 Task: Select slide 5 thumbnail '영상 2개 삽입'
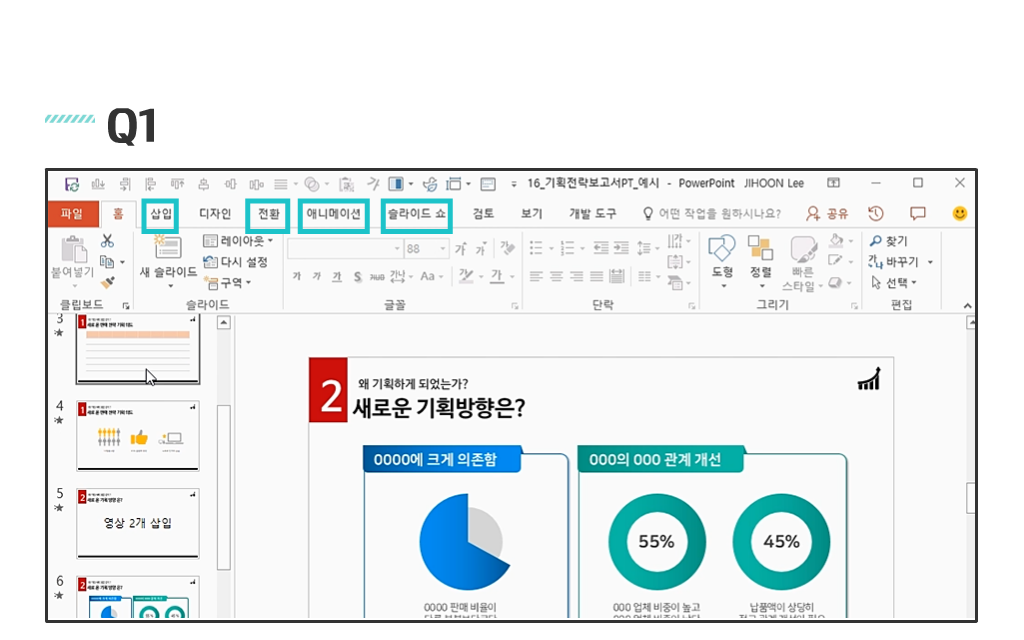coord(137,523)
